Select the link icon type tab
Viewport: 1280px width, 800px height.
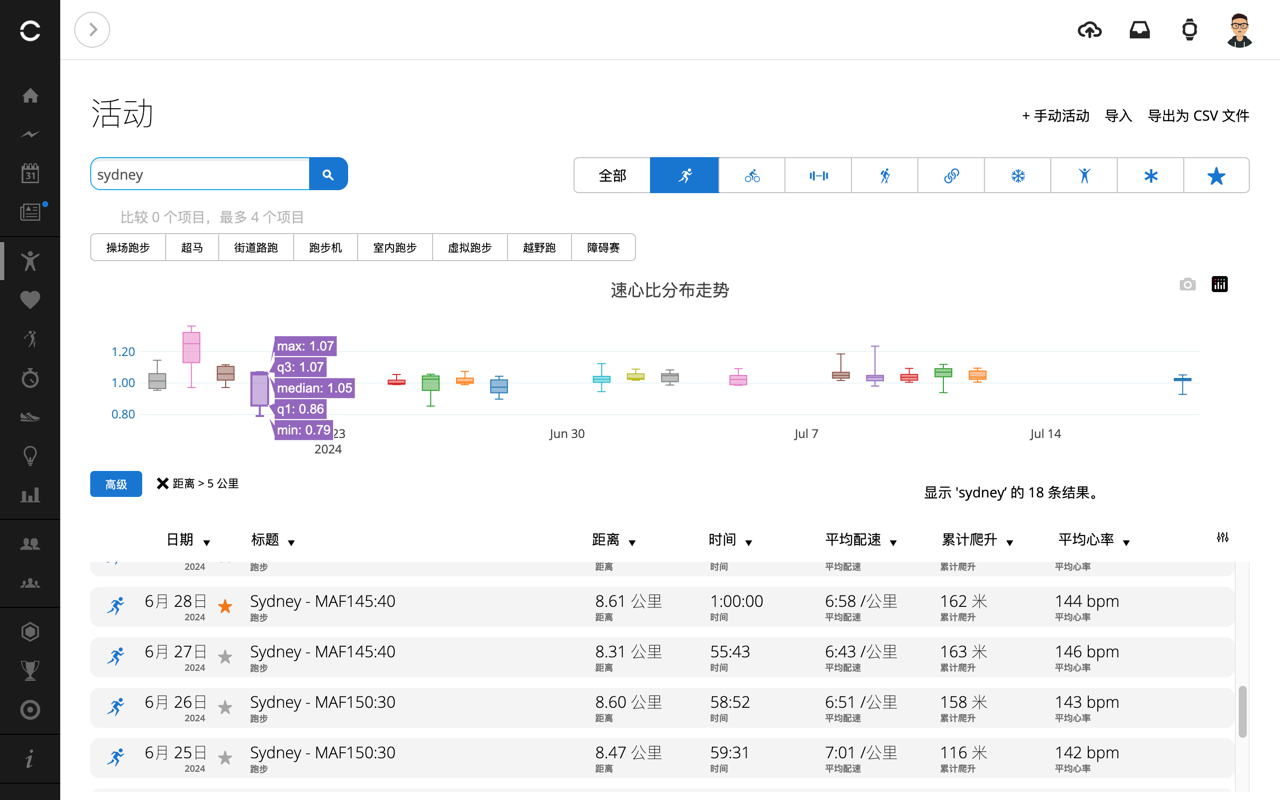(951, 175)
